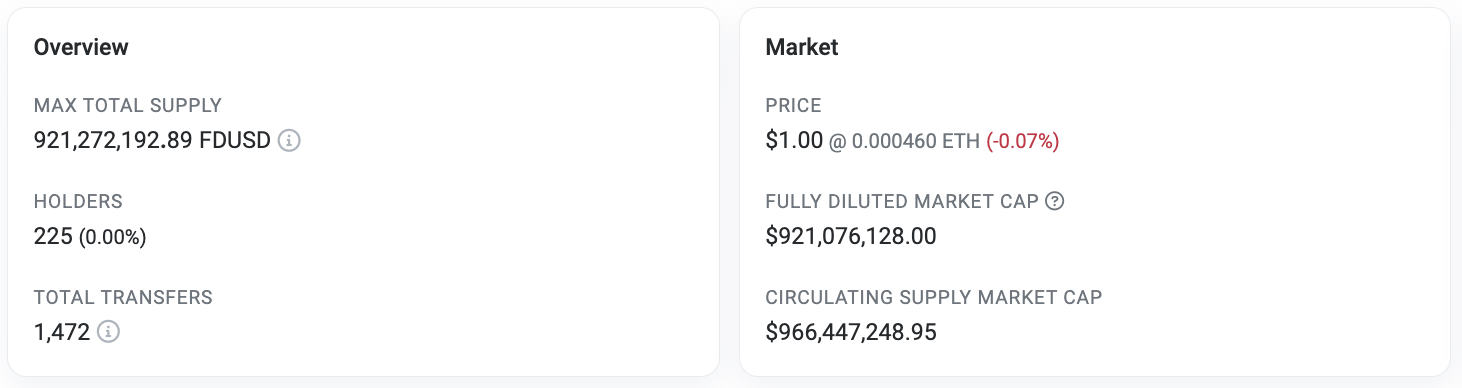1462x388 pixels.
Task: Click the total transfers number 1,472
Action: point(62,332)
